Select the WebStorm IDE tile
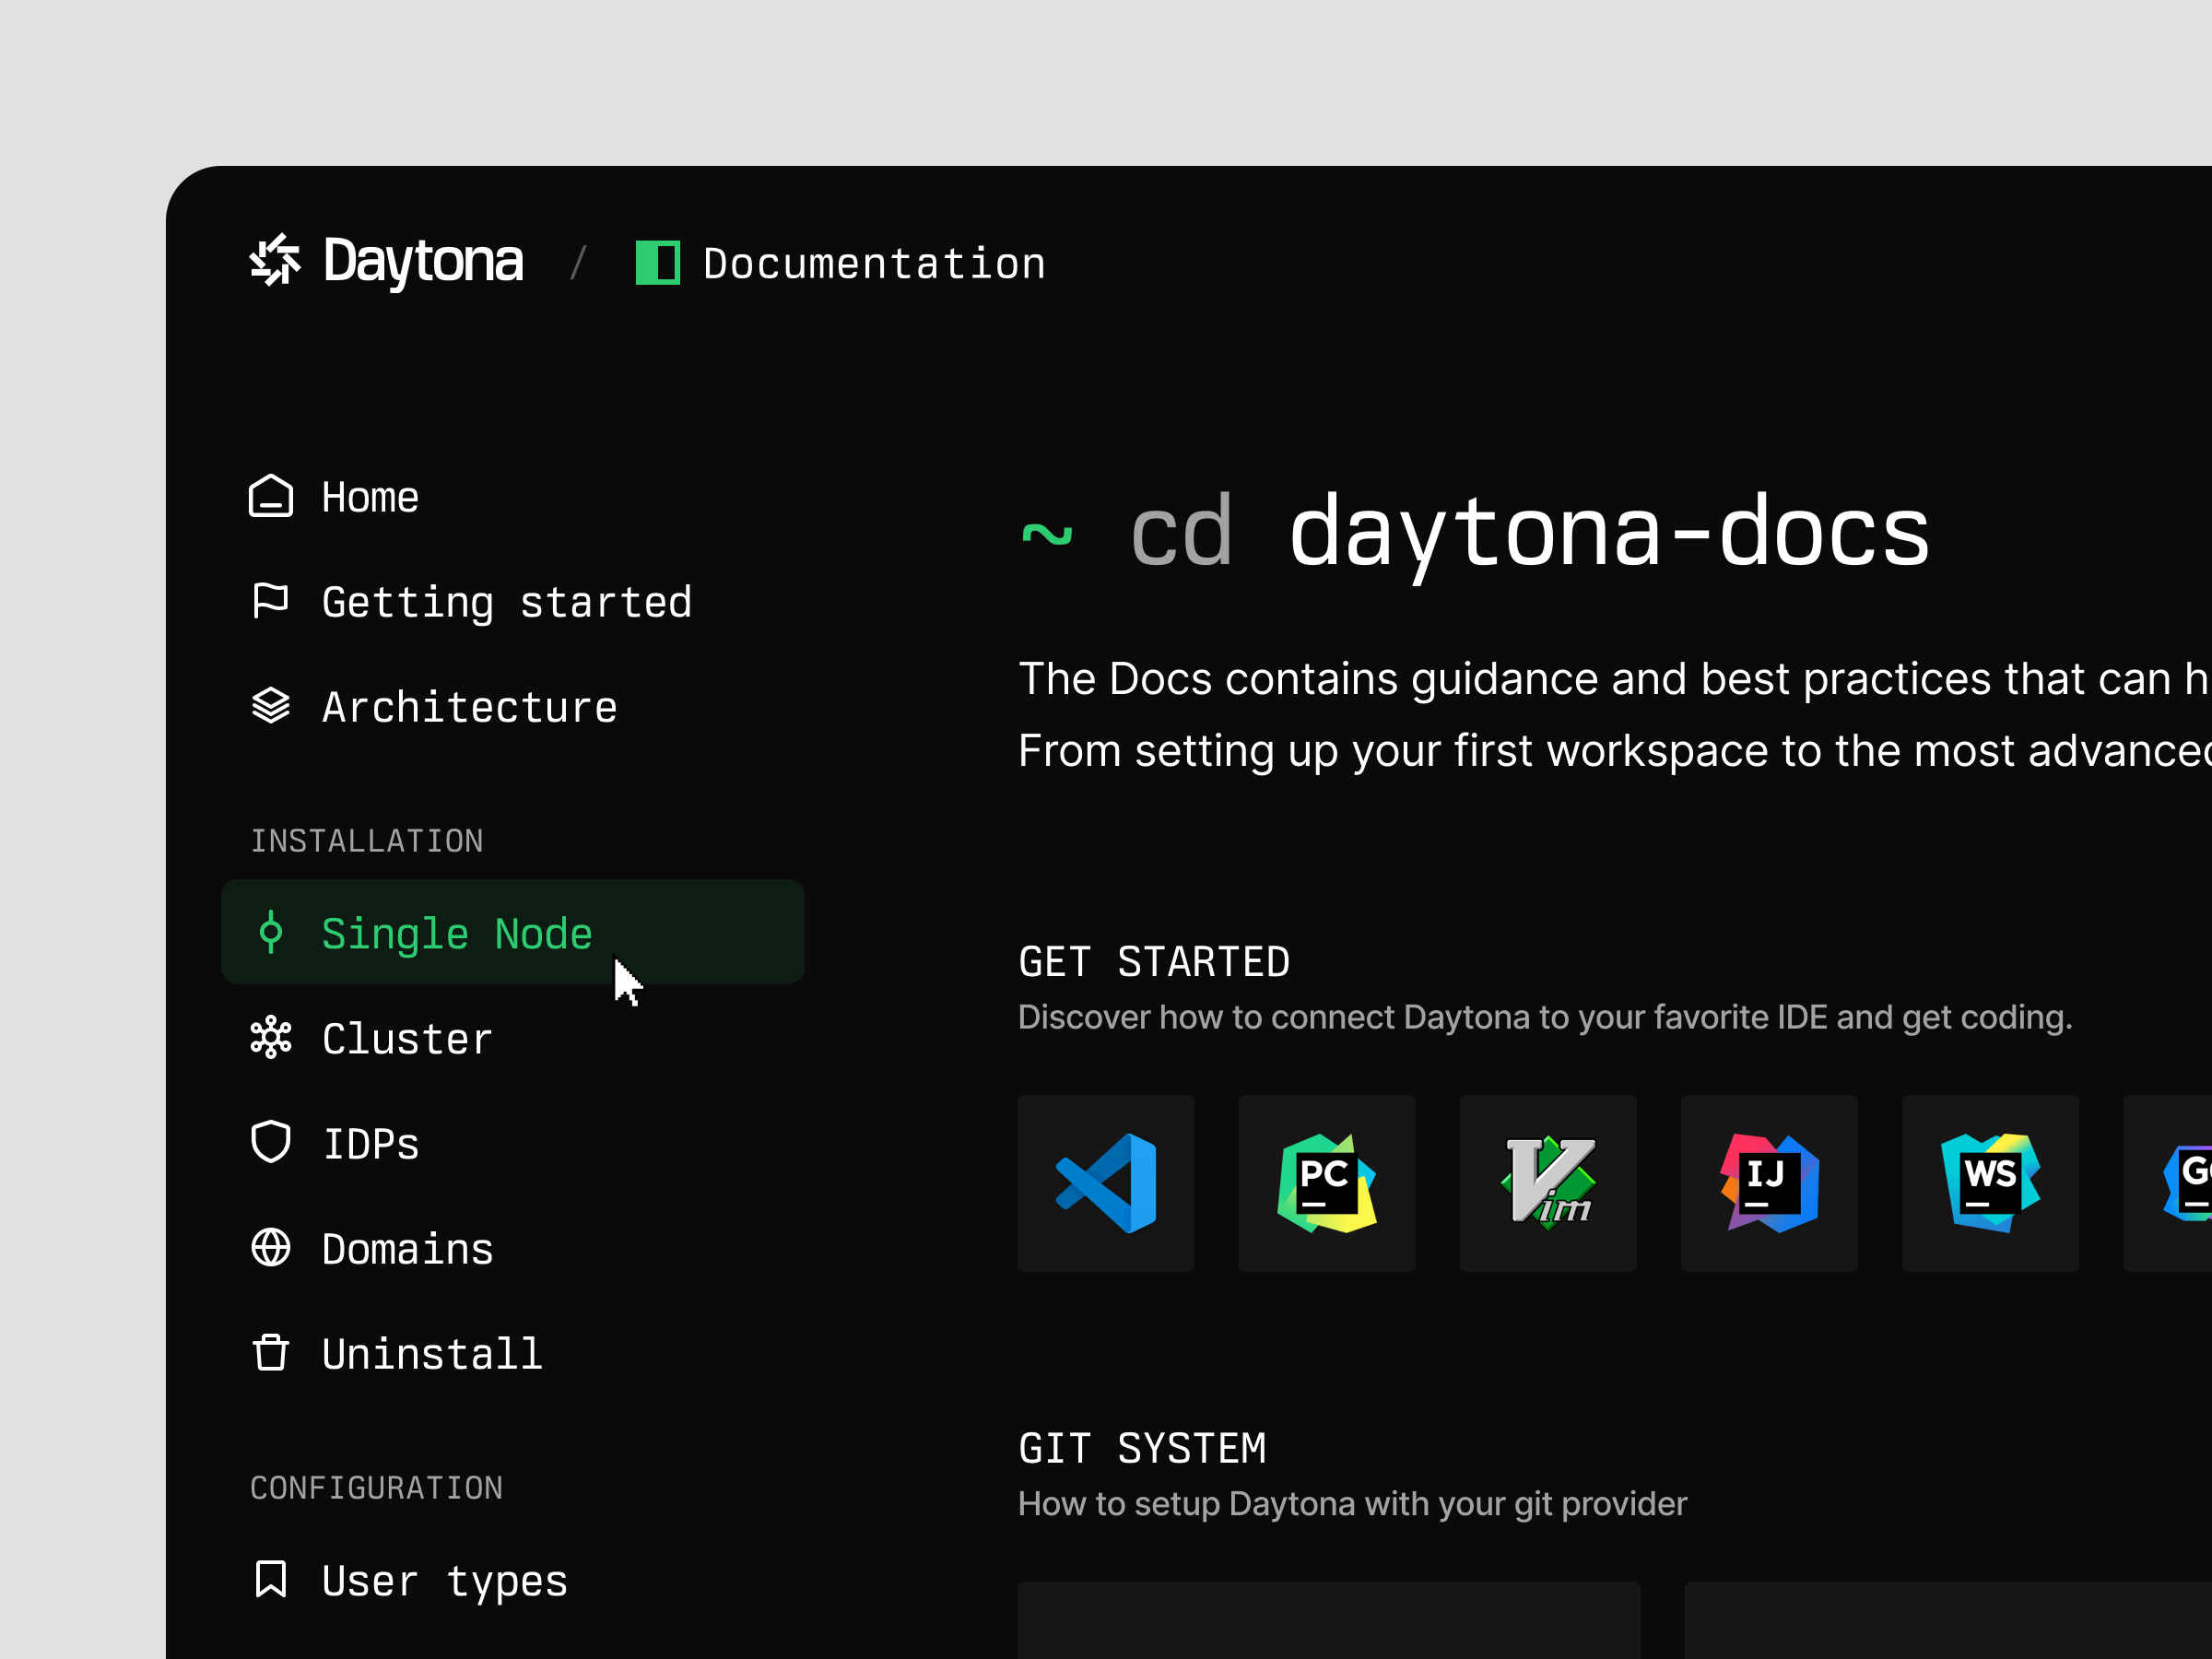This screenshot has height=1659, width=2212. 1991,1184
